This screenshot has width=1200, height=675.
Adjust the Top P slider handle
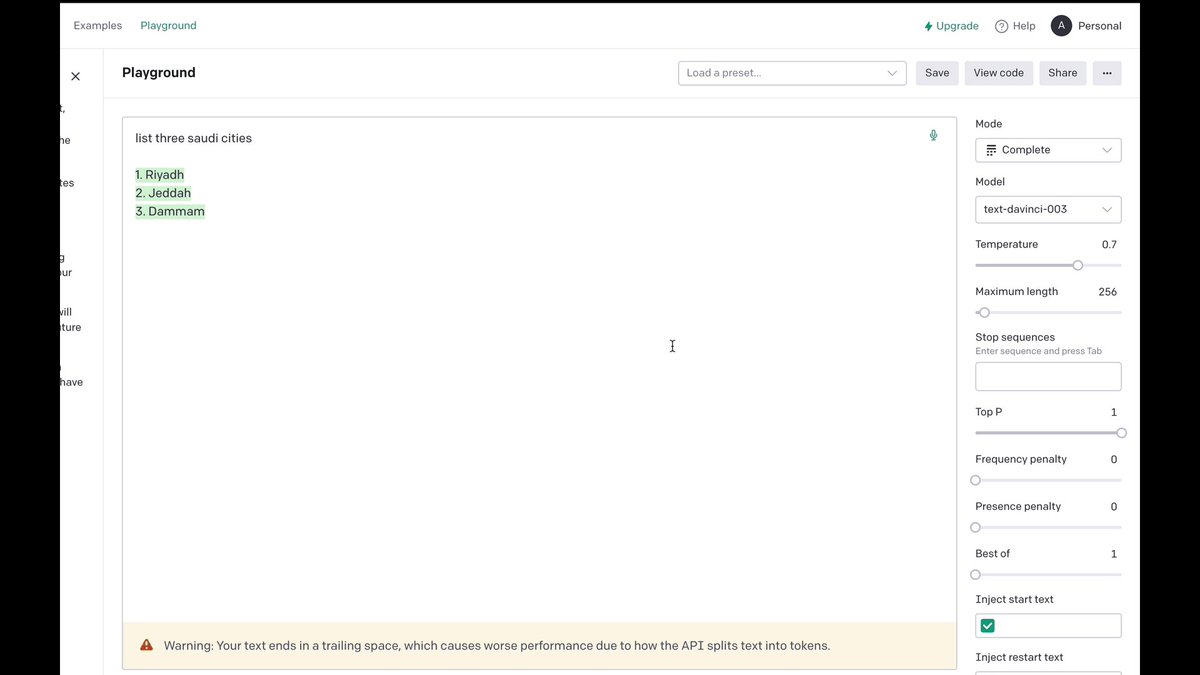click(x=1121, y=433)
